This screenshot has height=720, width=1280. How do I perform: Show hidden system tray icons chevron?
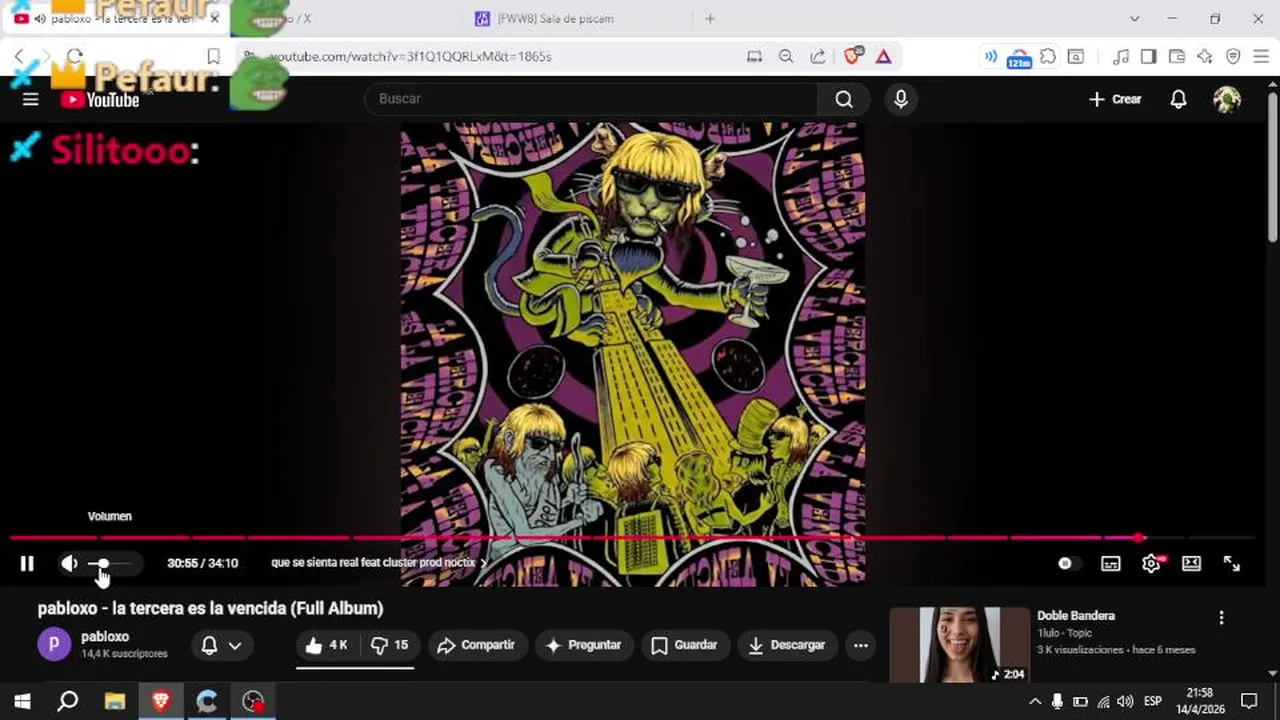click(x=1035, y=701)
